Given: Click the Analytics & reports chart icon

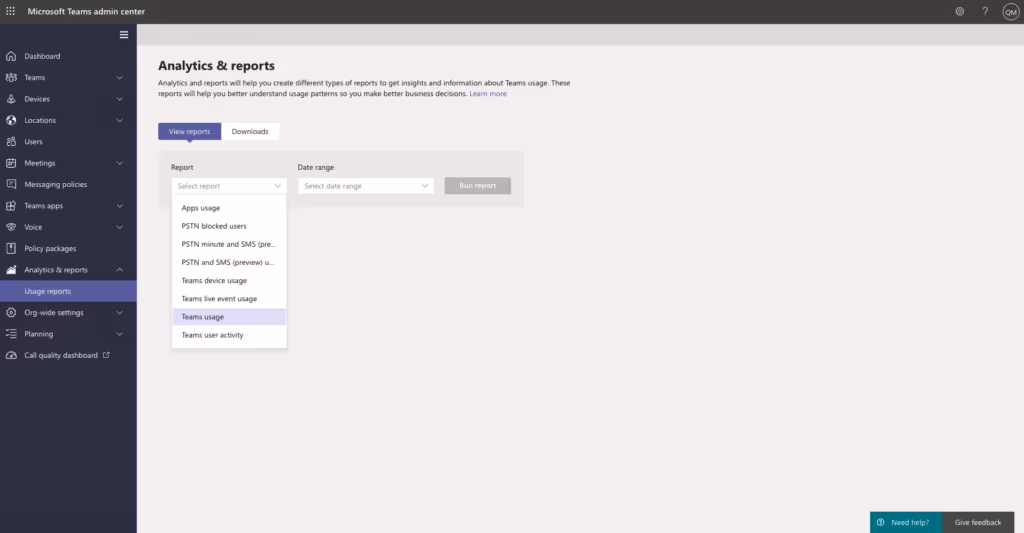Looking at the screenshot, I should click(x=11, y=270).
